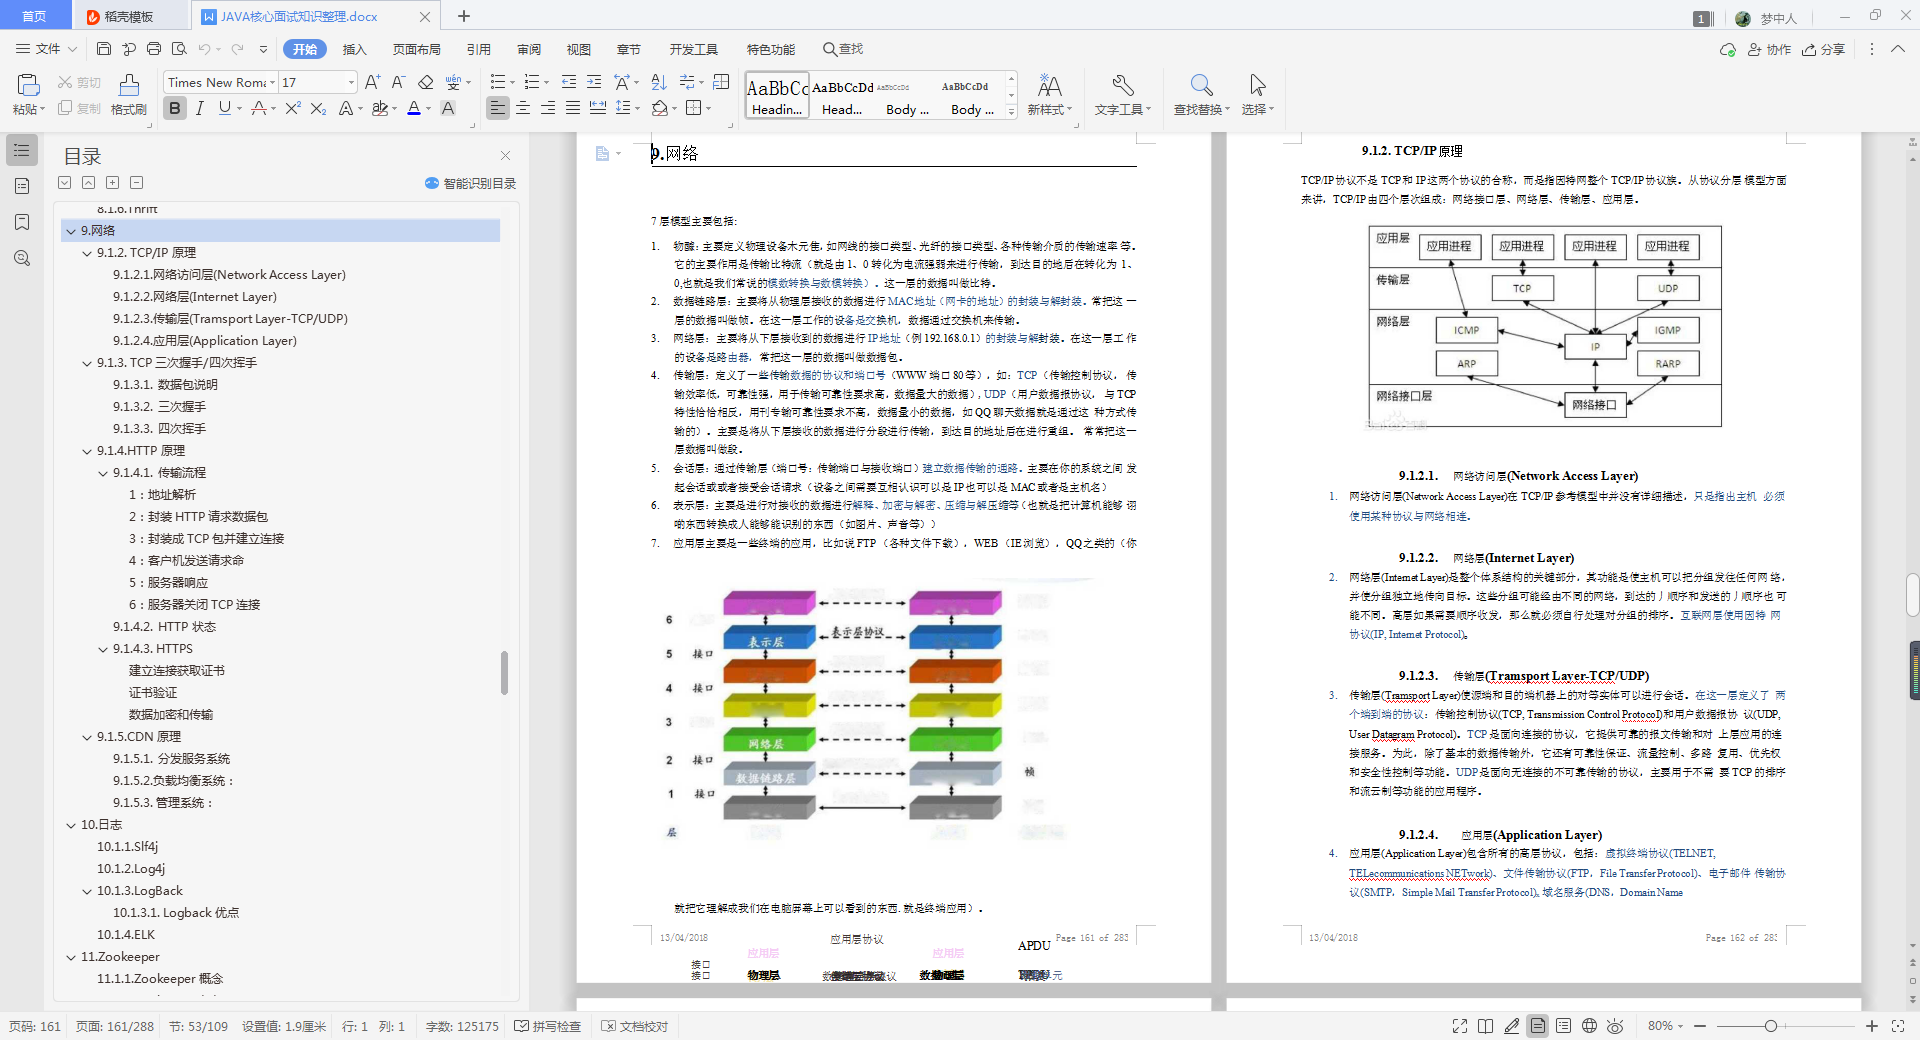Switch to reading layout icon in status bar
Viewport: 1920px width, 1040px height.
[x=1486, y=1026]
